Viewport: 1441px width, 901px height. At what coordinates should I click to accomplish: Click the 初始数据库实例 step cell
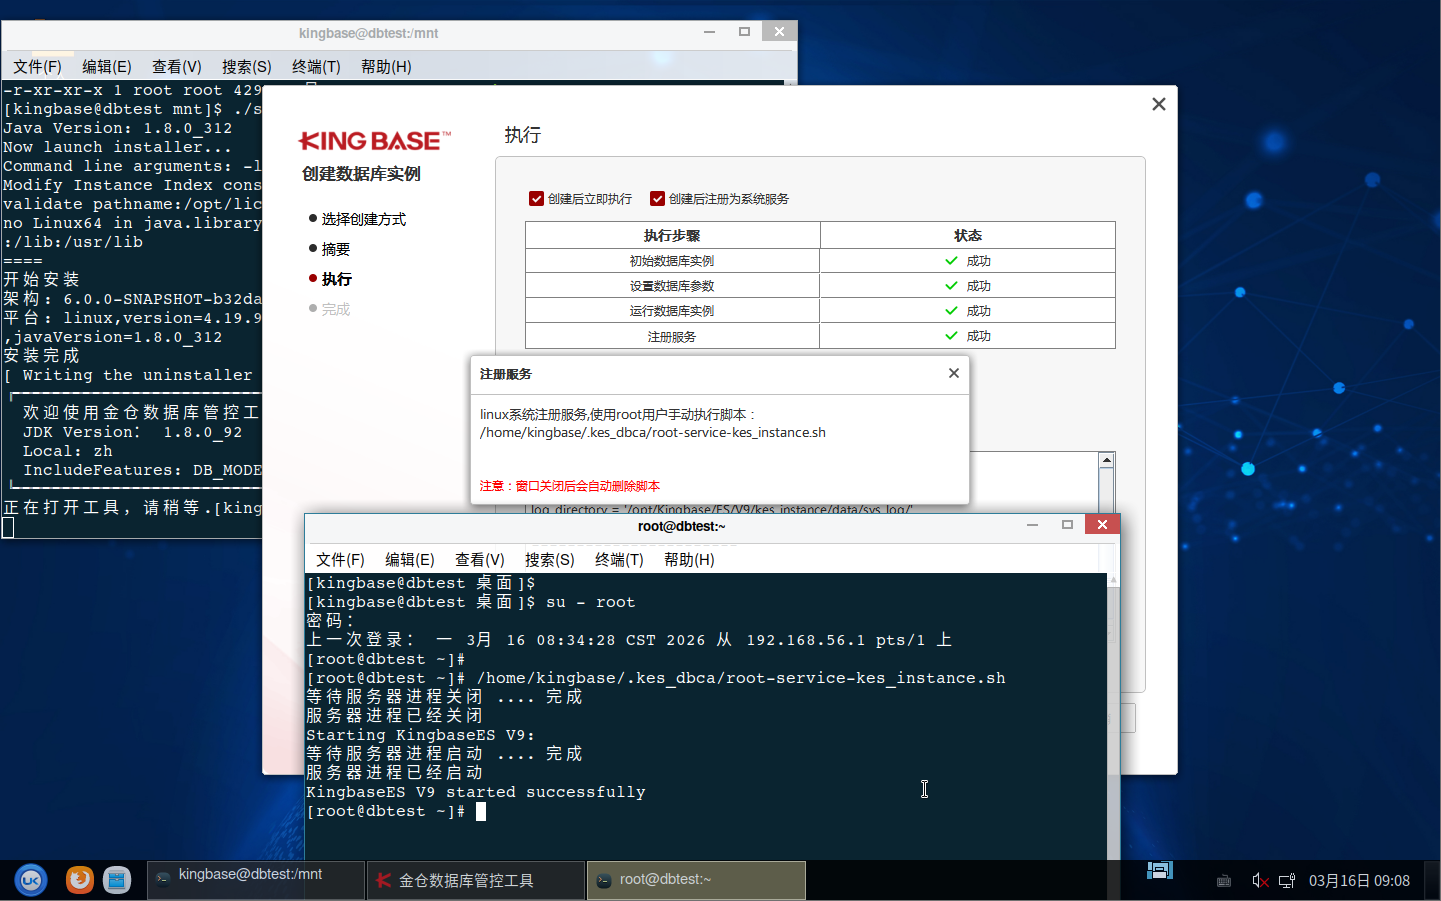tap(672, 261)
